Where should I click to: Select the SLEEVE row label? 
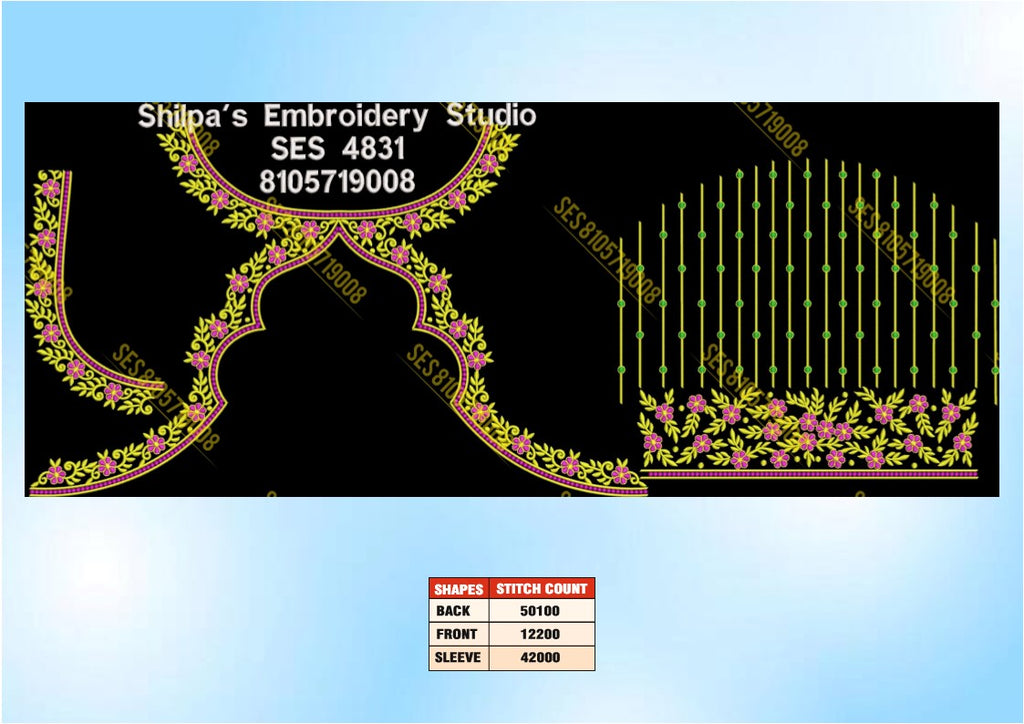click(458, 657)
